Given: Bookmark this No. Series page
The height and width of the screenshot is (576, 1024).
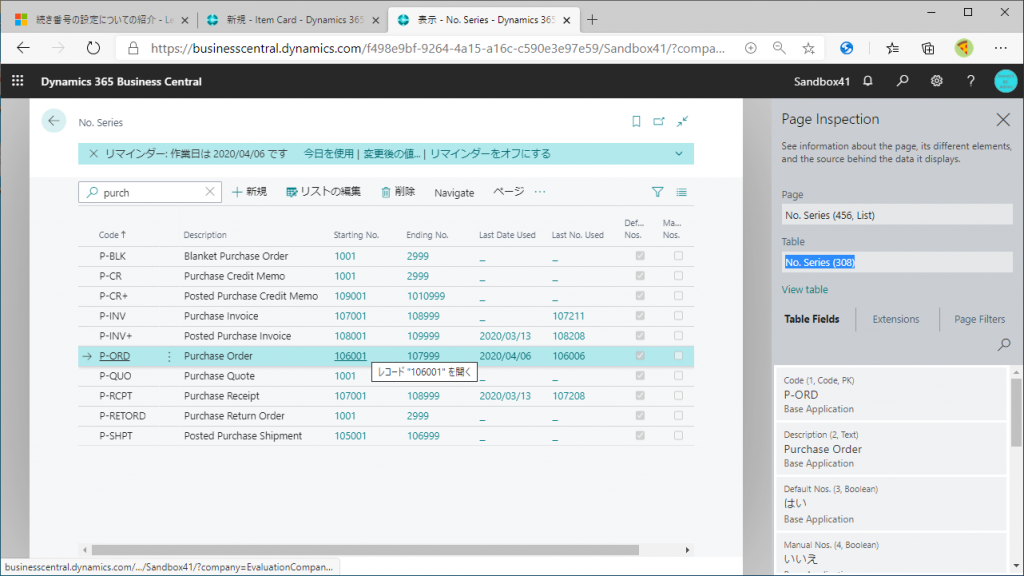Looking at the screenshot, I should pyautogui.click(x=636, y=121).
